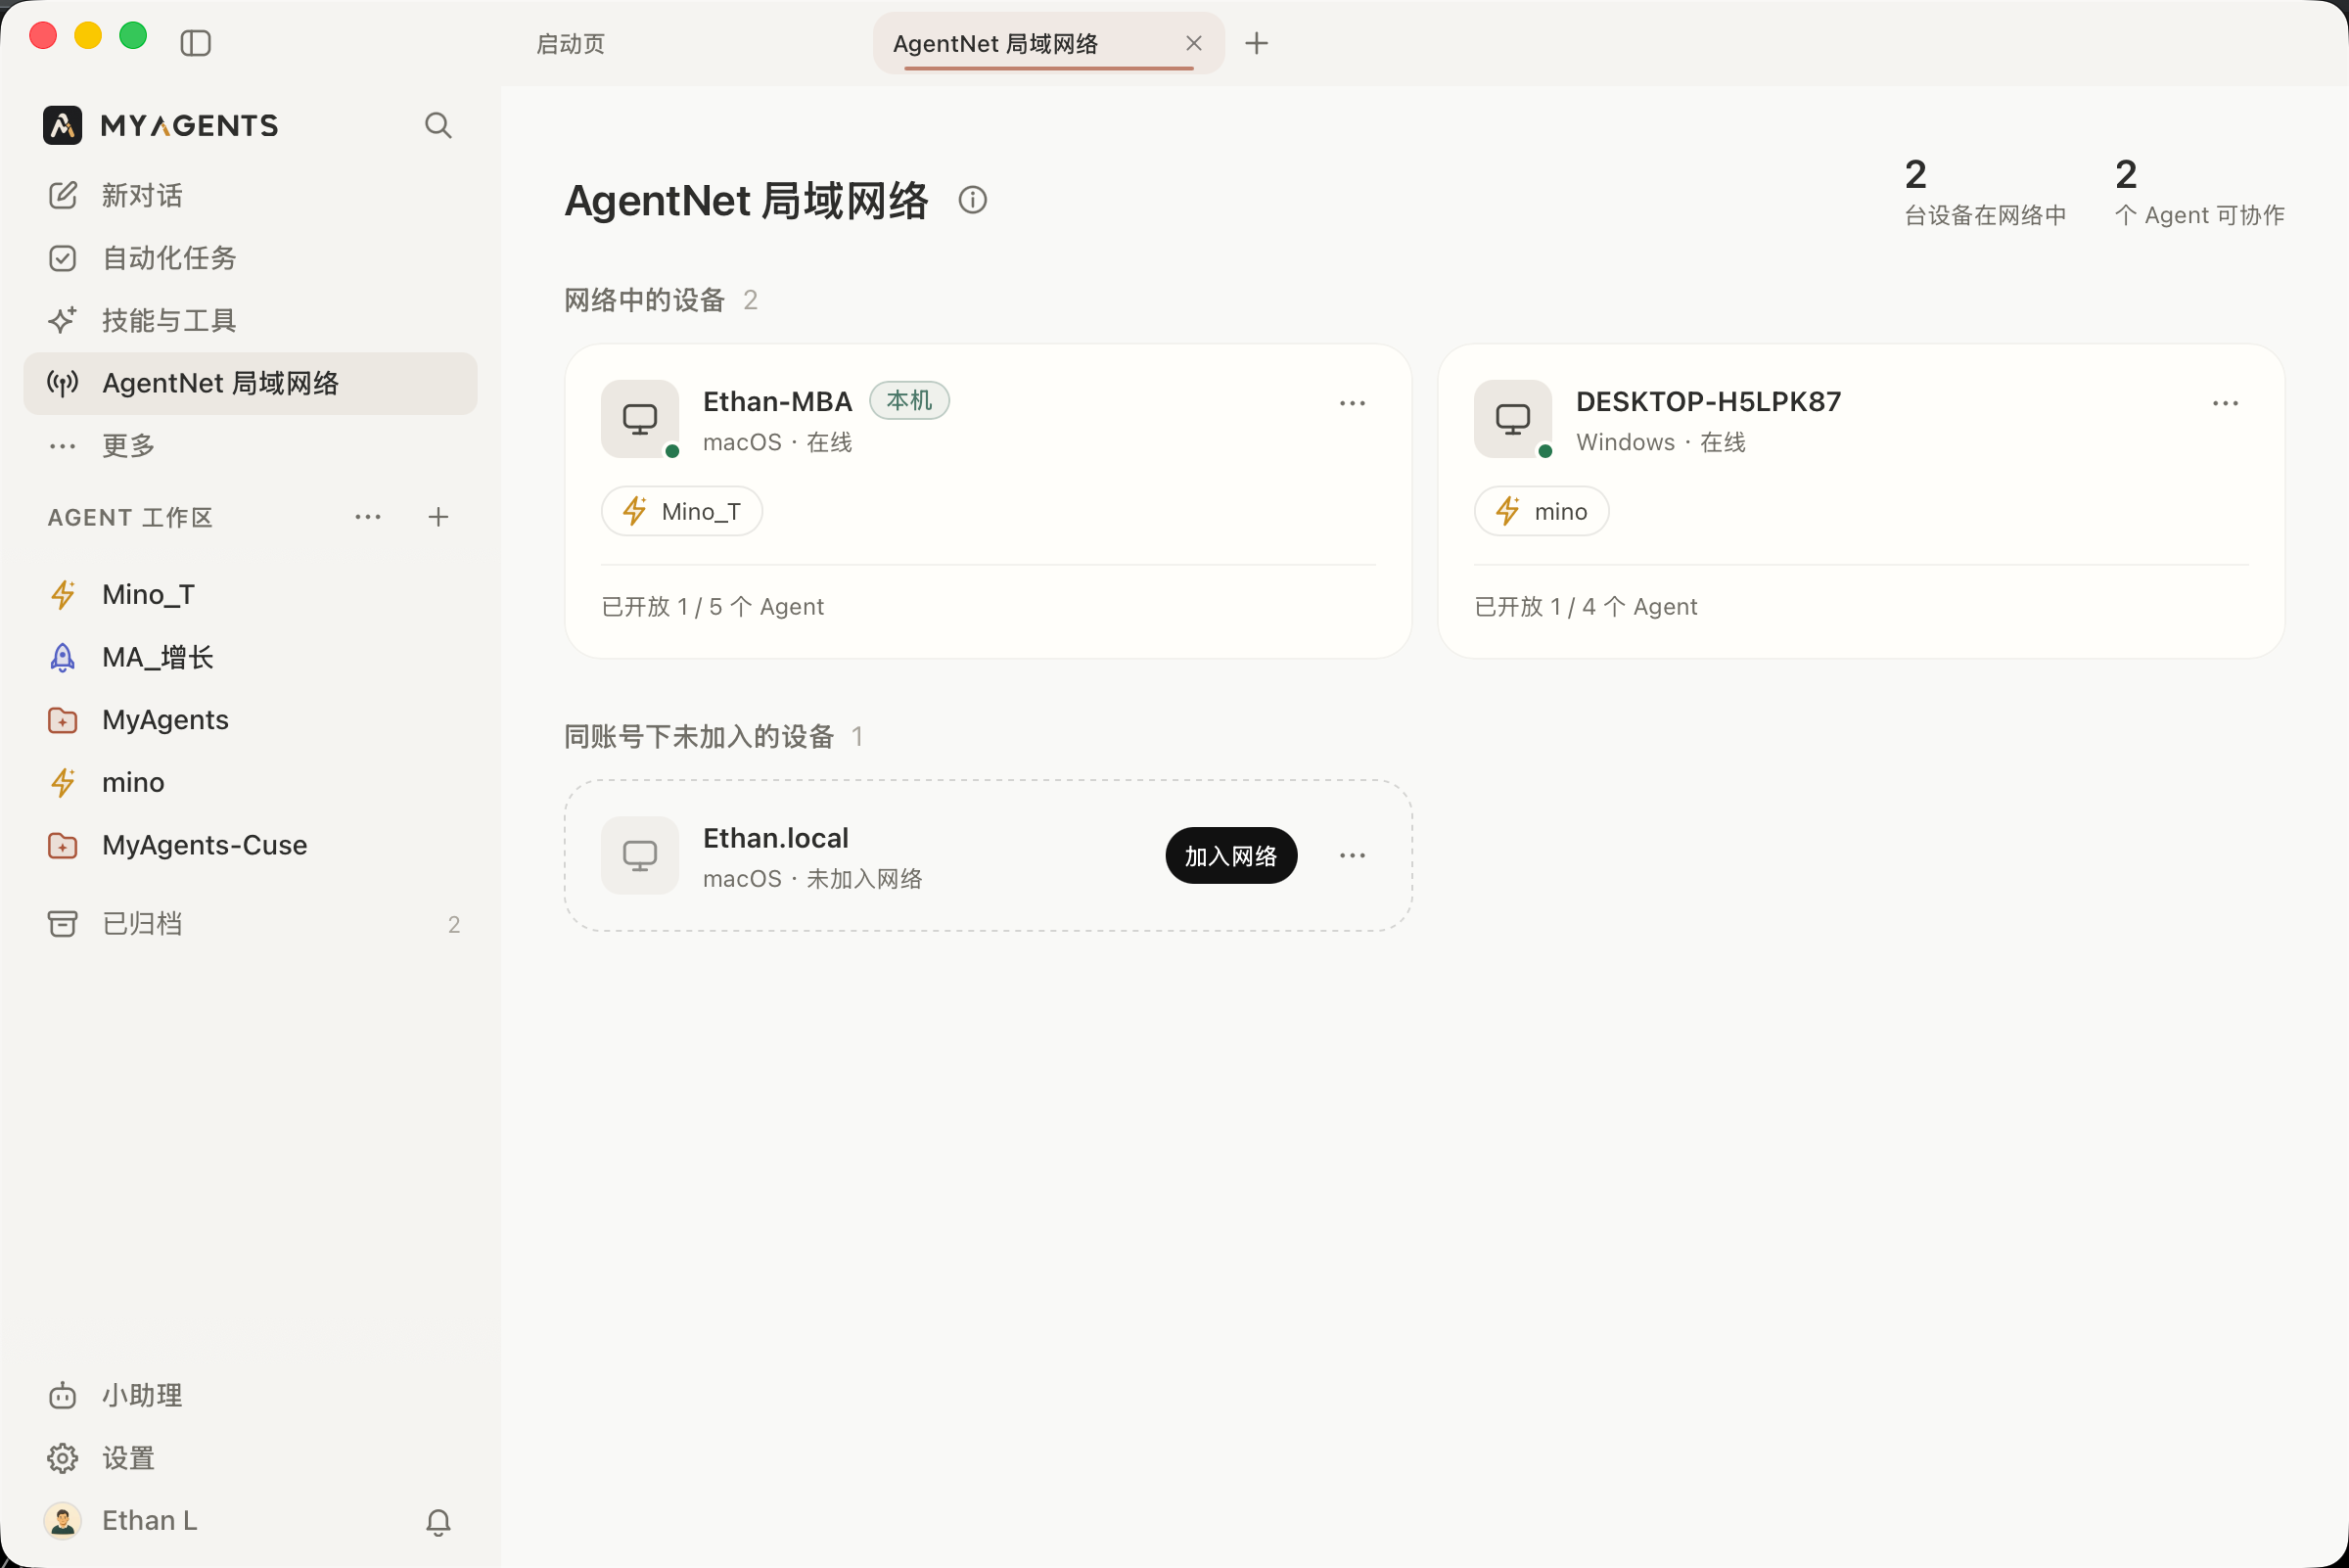This screenshot has width=2349, height=1568.
Task: Open the mino workspace in the sidebar
Action: pos(250,782)
